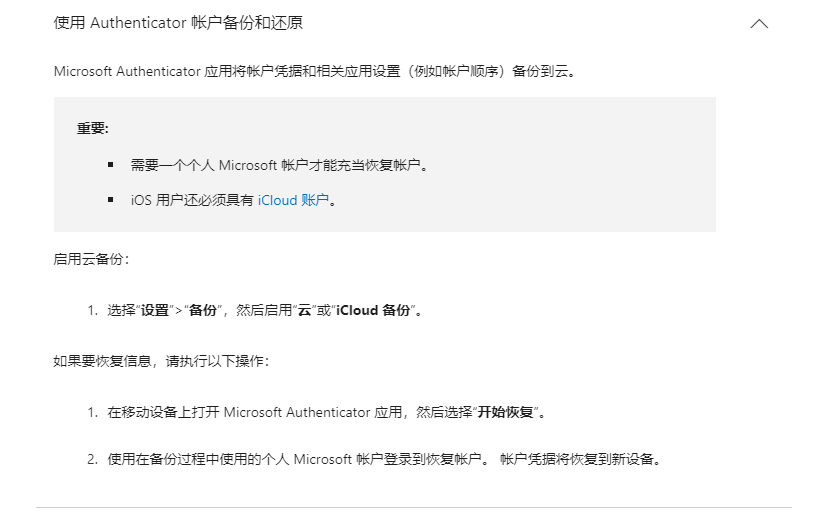The height and width of the screenshot is (512, 816).
Task: Click the text iOS 用户还必须具有
Action: pos(192,200)
